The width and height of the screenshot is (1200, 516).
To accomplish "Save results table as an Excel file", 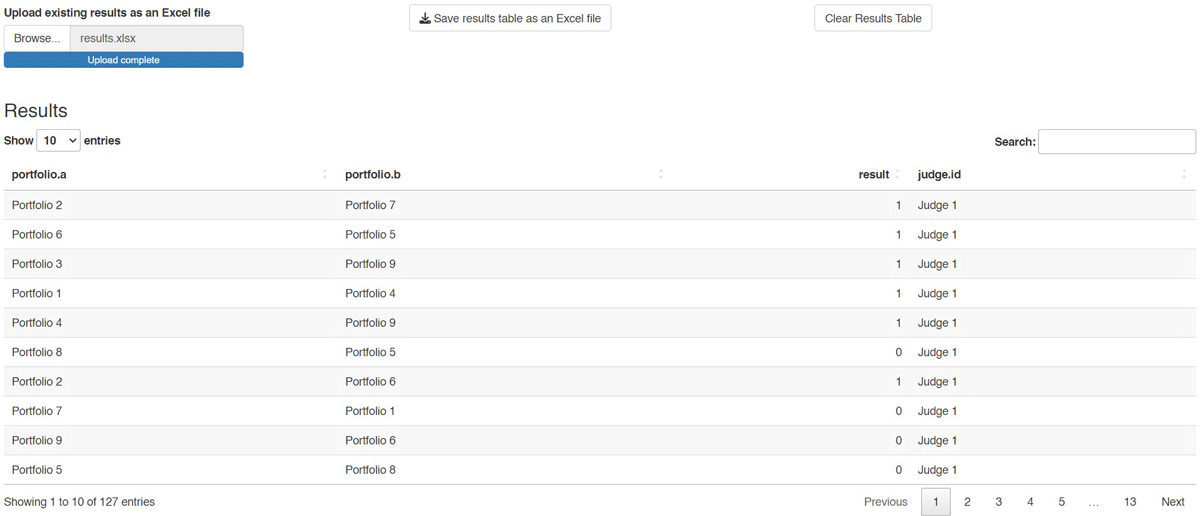I will tap(510, 18).
